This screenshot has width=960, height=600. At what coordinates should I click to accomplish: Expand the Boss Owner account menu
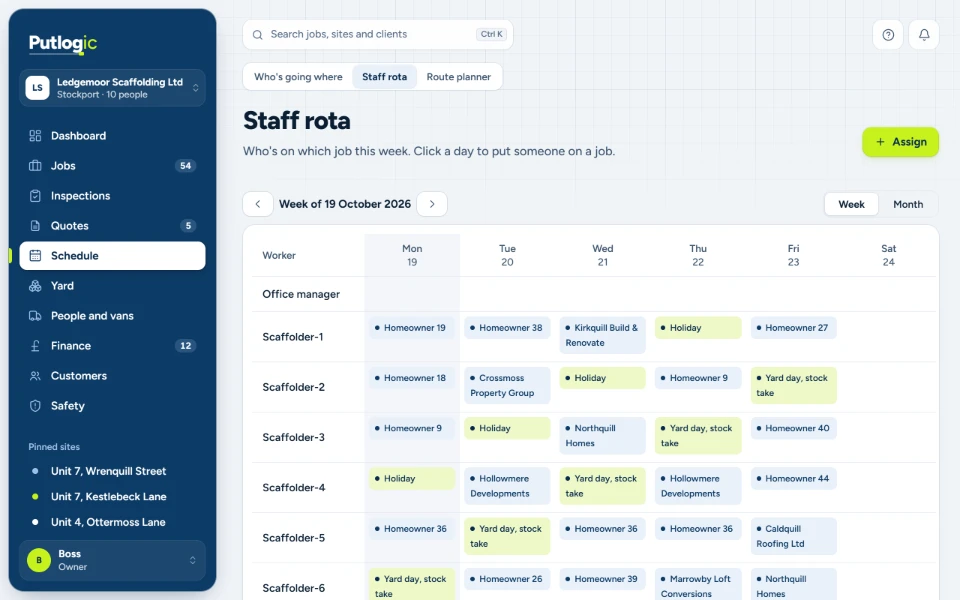click(112, 560)
